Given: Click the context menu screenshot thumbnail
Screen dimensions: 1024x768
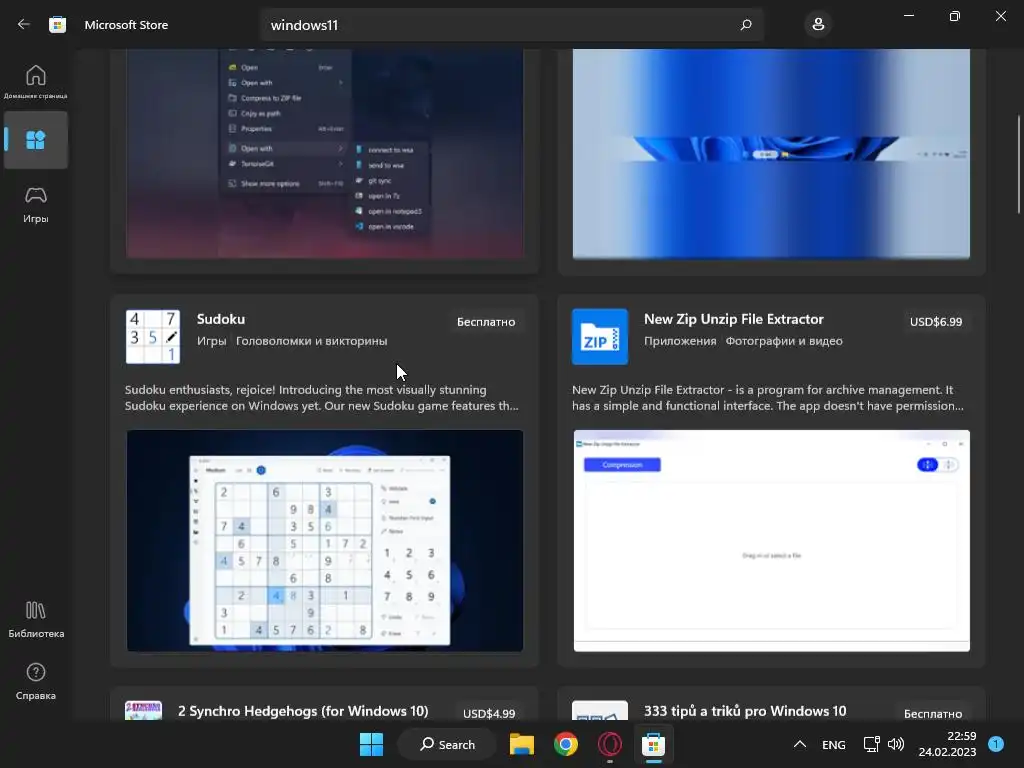Looking at the screenshot, I should pos(325,153).
